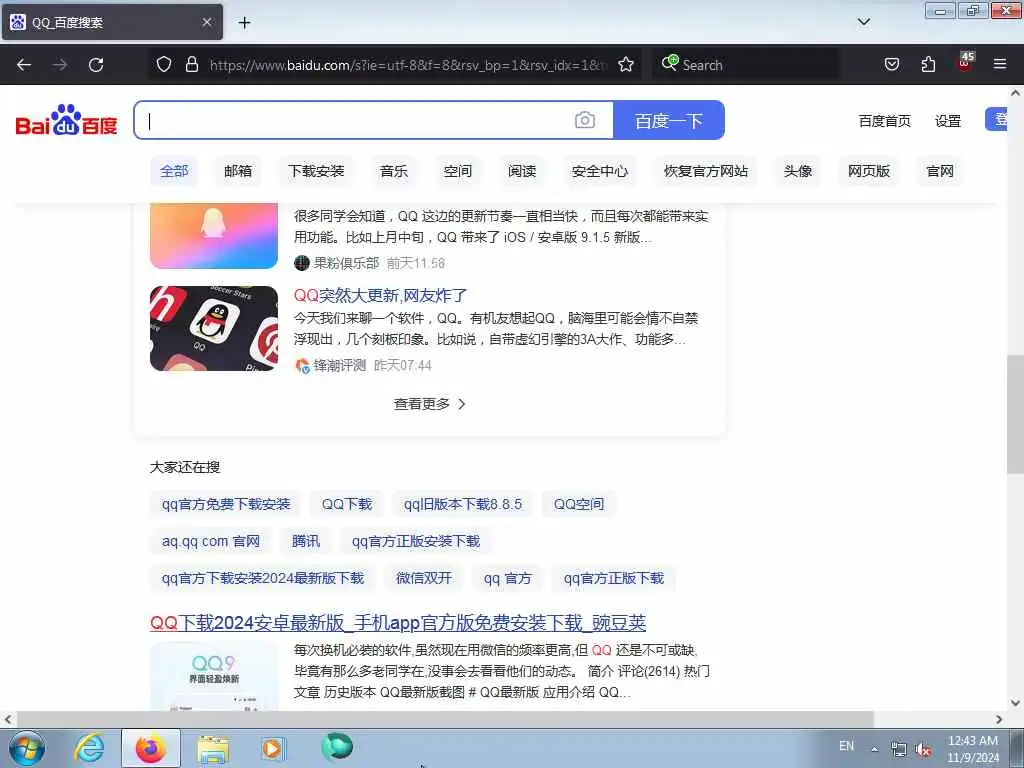Click the Baidu logo

click(x=66, y=120)
